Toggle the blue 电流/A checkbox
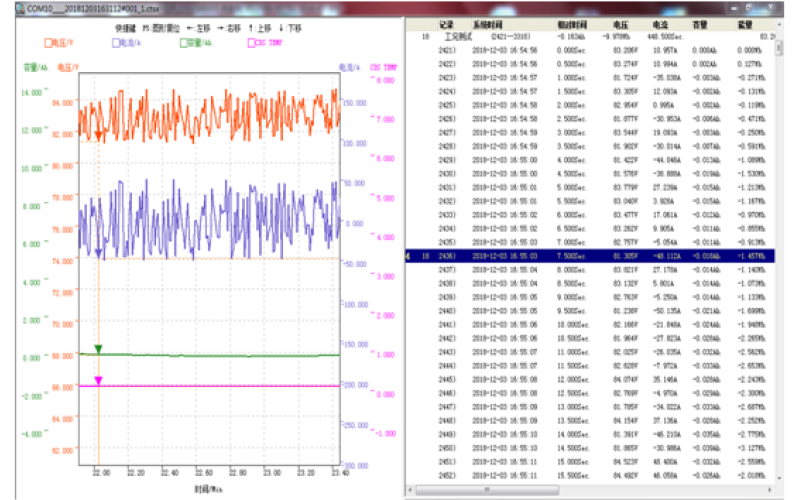The image size is (800, 500). [x=116, y=43]
